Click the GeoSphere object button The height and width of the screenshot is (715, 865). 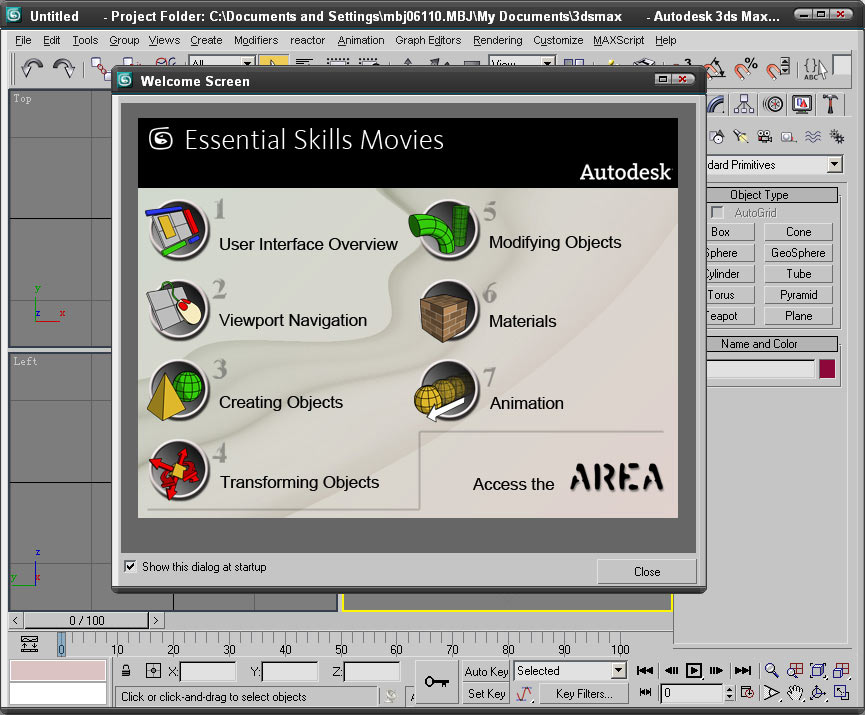[x=798, y=253]
